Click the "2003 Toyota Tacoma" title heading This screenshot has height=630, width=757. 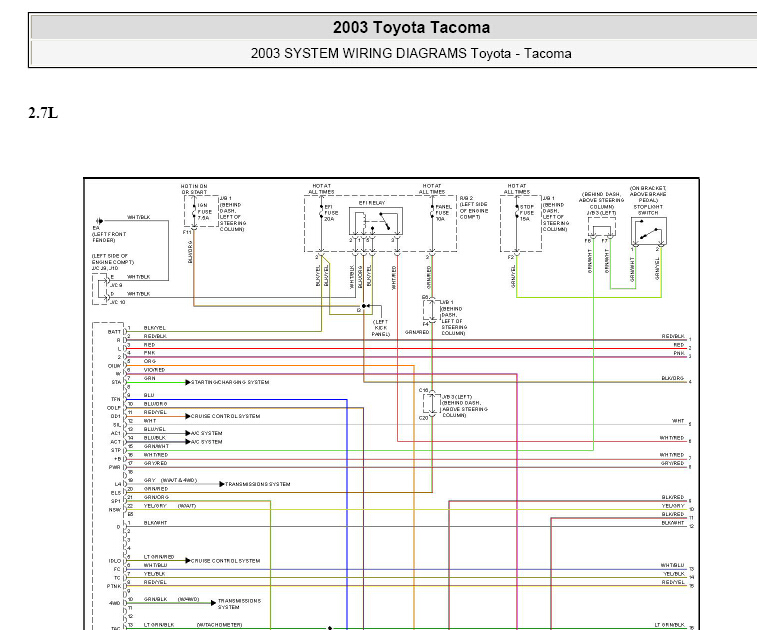tap(411, 28)
